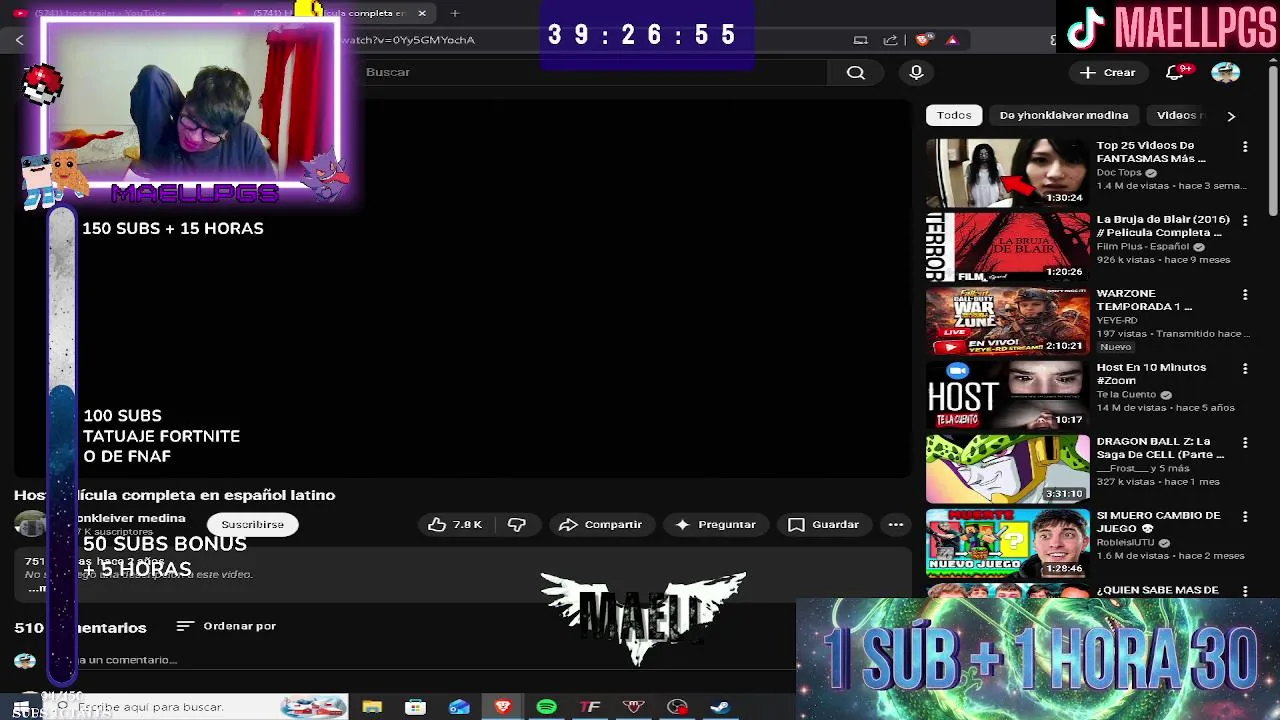Open the YEYE-RD channel name
1280x720 pixels.
pyautogui.click(x=1117, y=320)
